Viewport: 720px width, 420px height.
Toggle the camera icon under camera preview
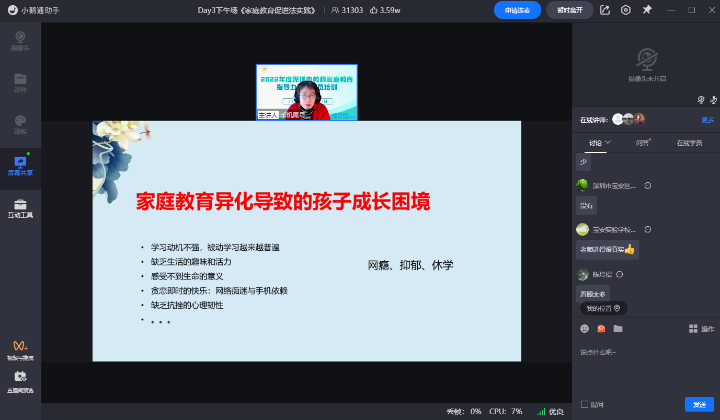701,99
